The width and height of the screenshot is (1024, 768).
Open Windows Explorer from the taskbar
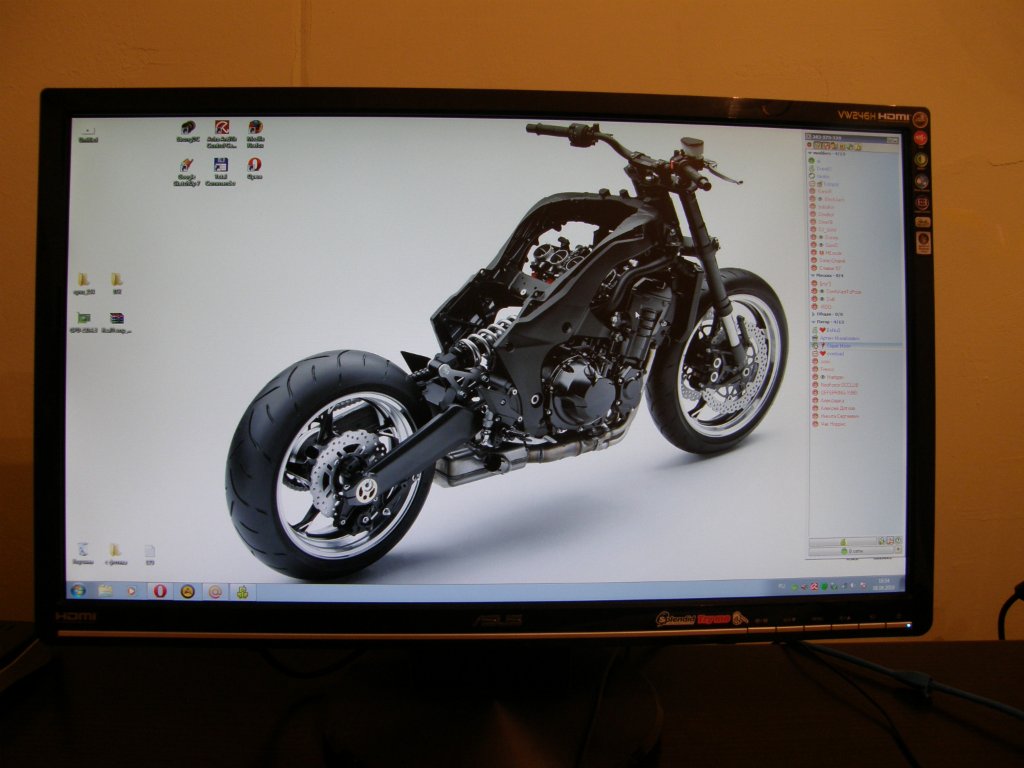click(105, 590)
